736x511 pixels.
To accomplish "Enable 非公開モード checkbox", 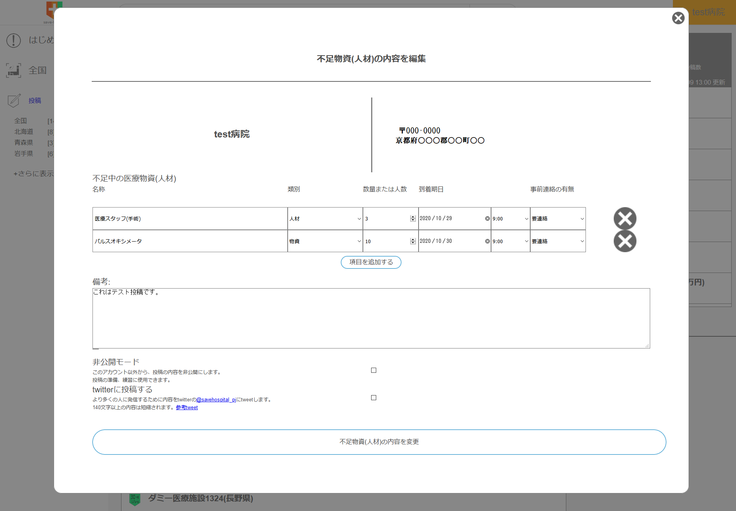I will (374, 370).
